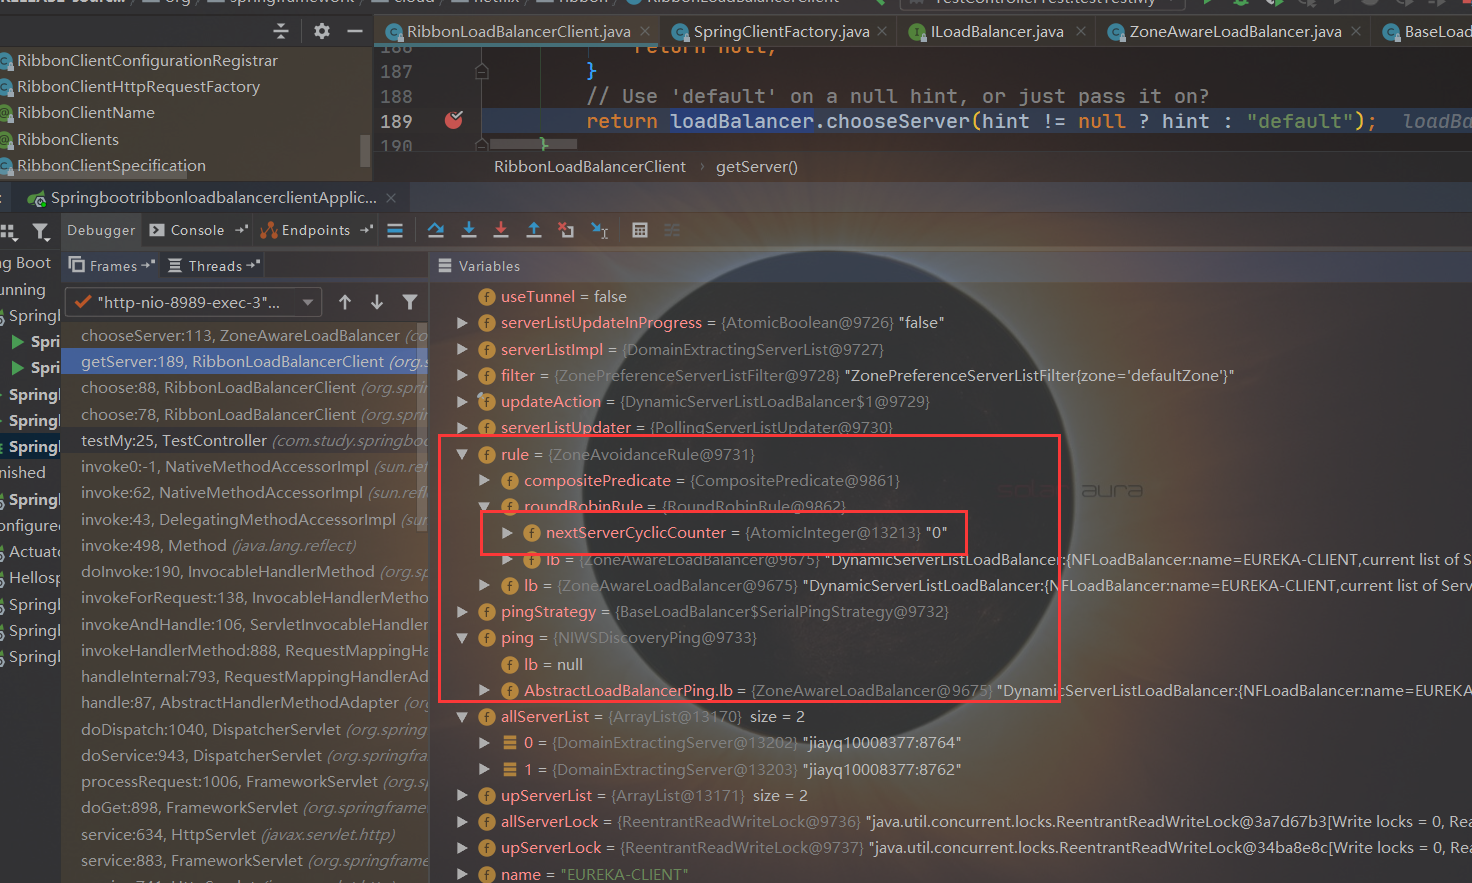Click the pin icon beside Endpoints tab
The width and height of the screenshot is (1472, 883).
[366, 230]
